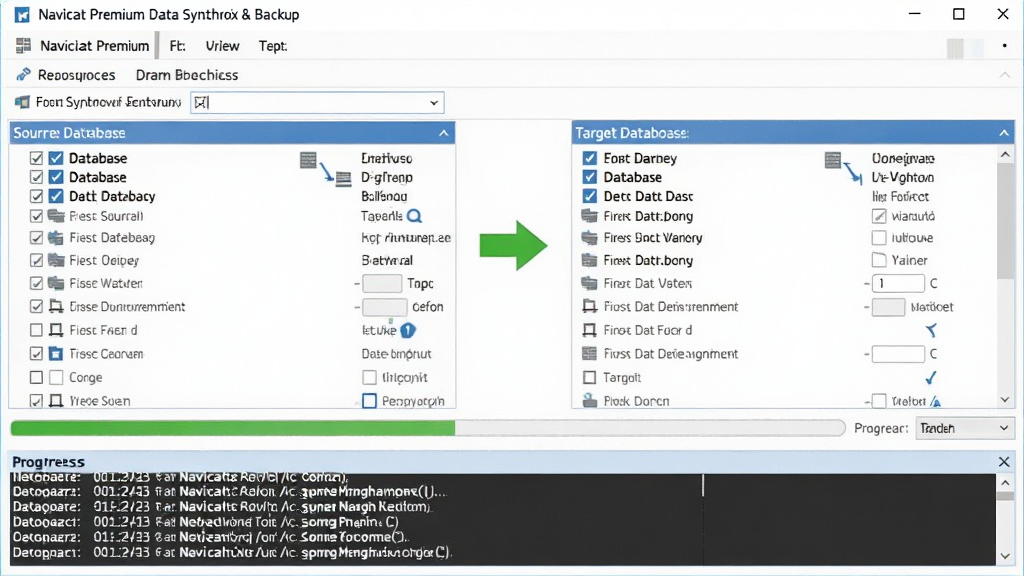
Task: Close the Progrress log panel
Action: [x=1004, y=462]
